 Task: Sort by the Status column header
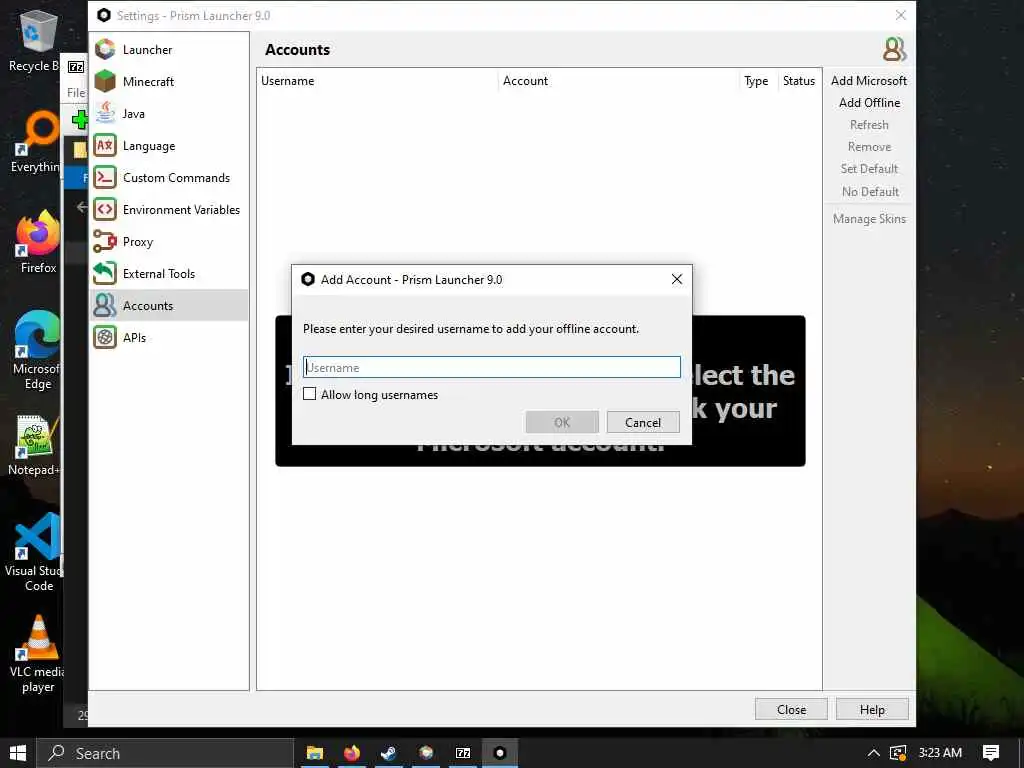tap(799, 80)
